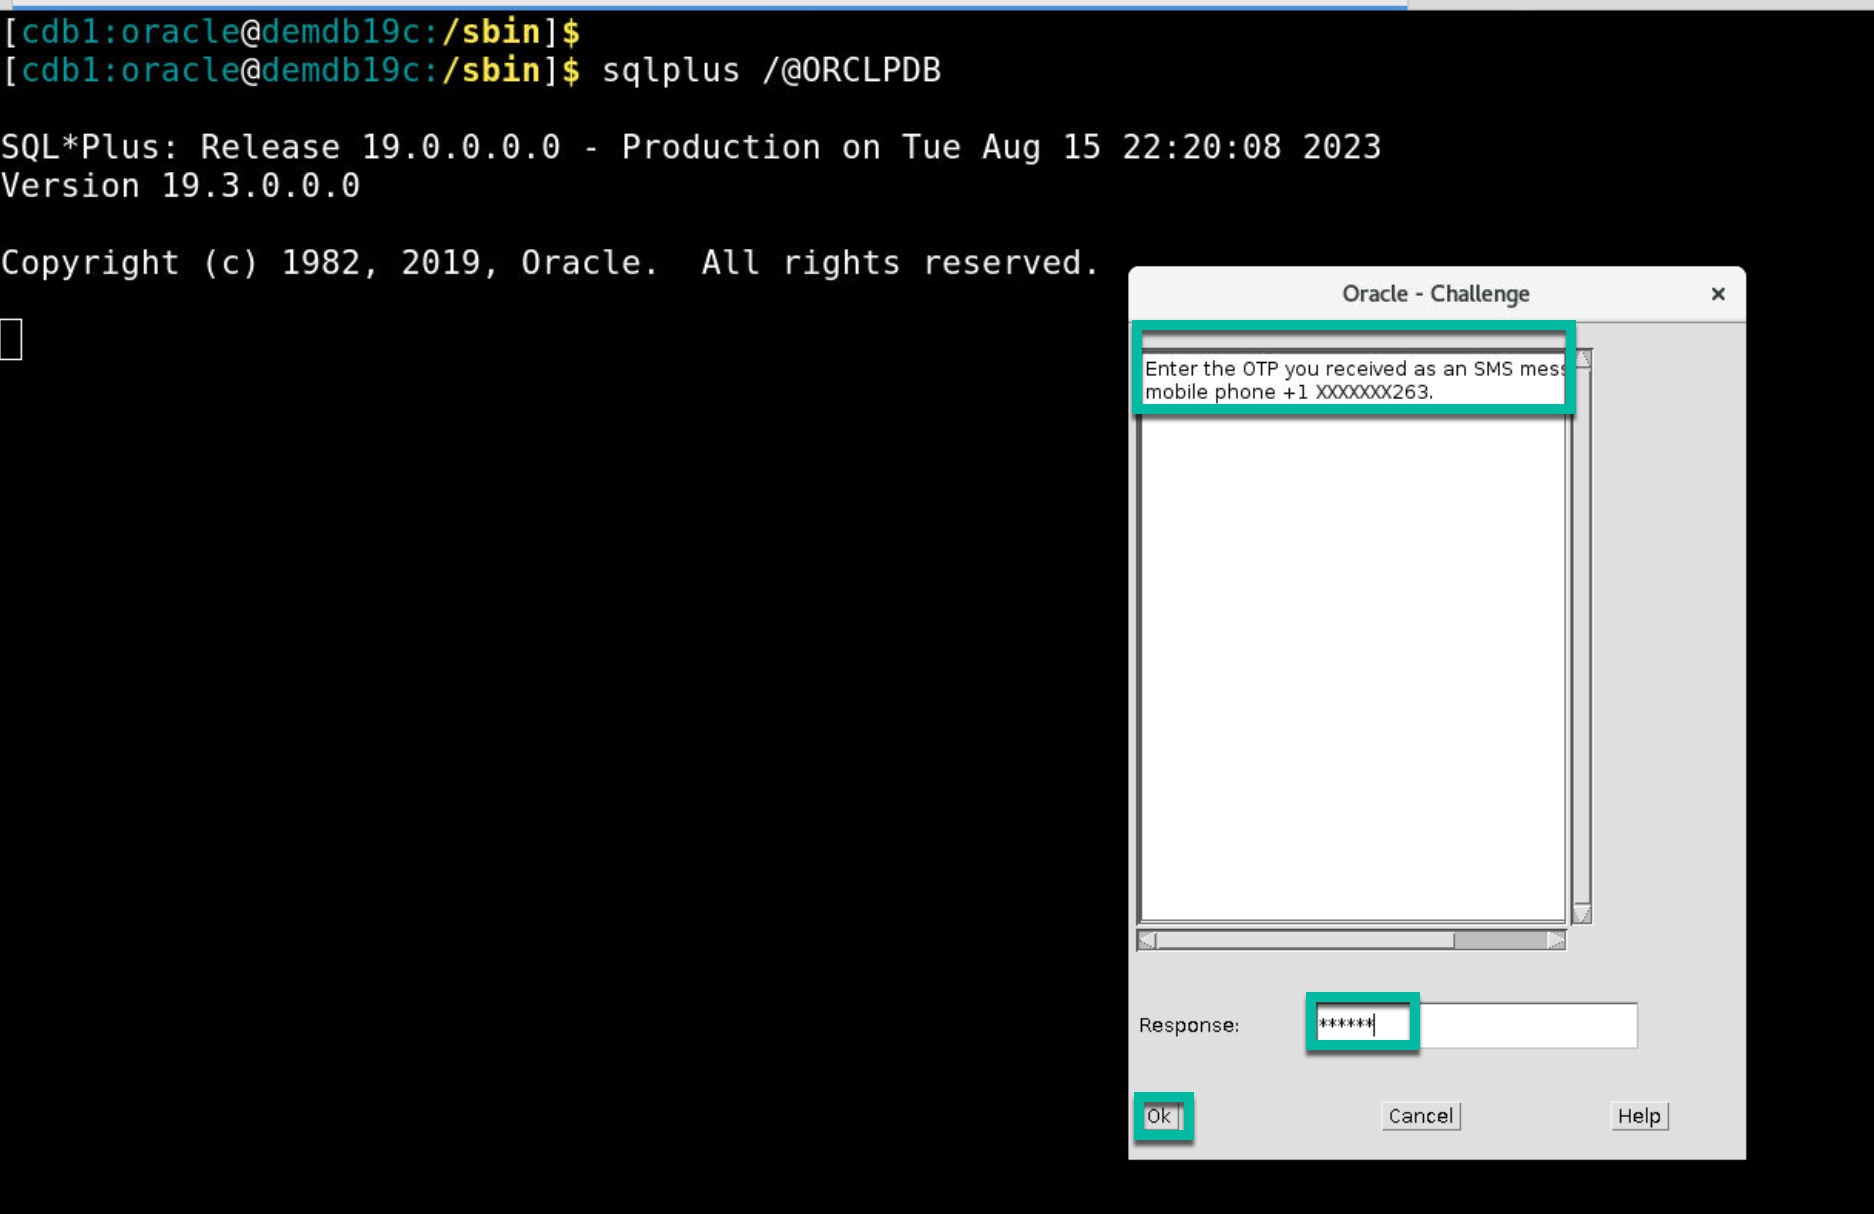Click the right arrow of horizontal scrollbar
The height and width of the screenshot is (1214, 1874).
pos(1550,938)
